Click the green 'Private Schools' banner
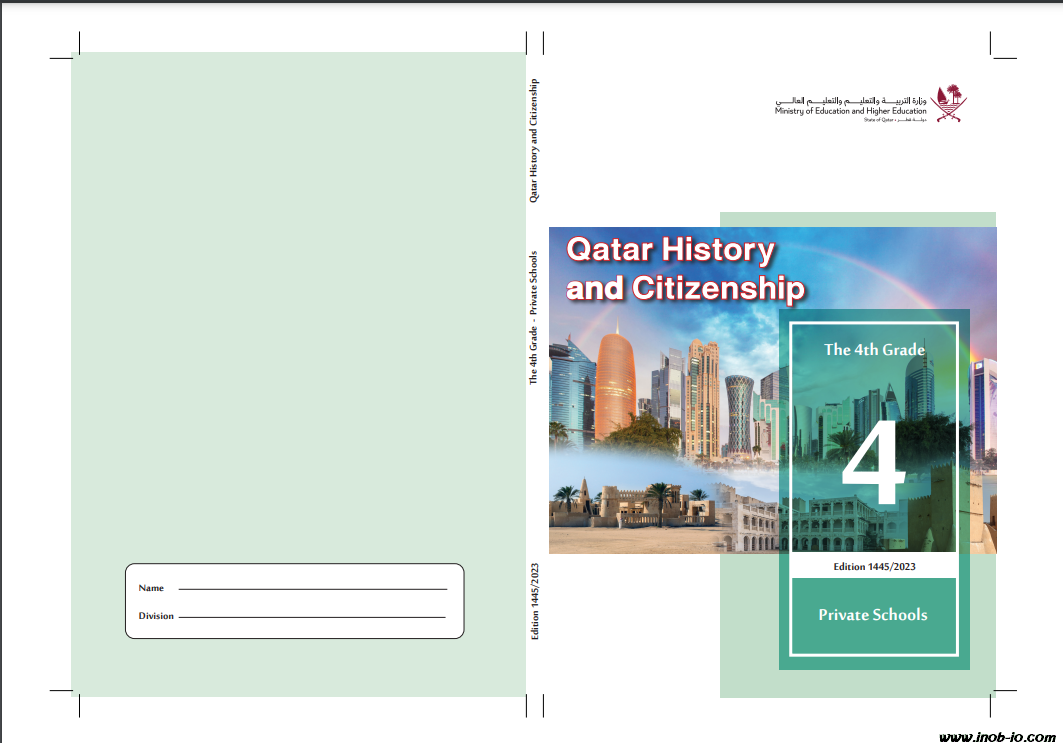This screenshot has width=1063, height=743. tap(873, 615)
